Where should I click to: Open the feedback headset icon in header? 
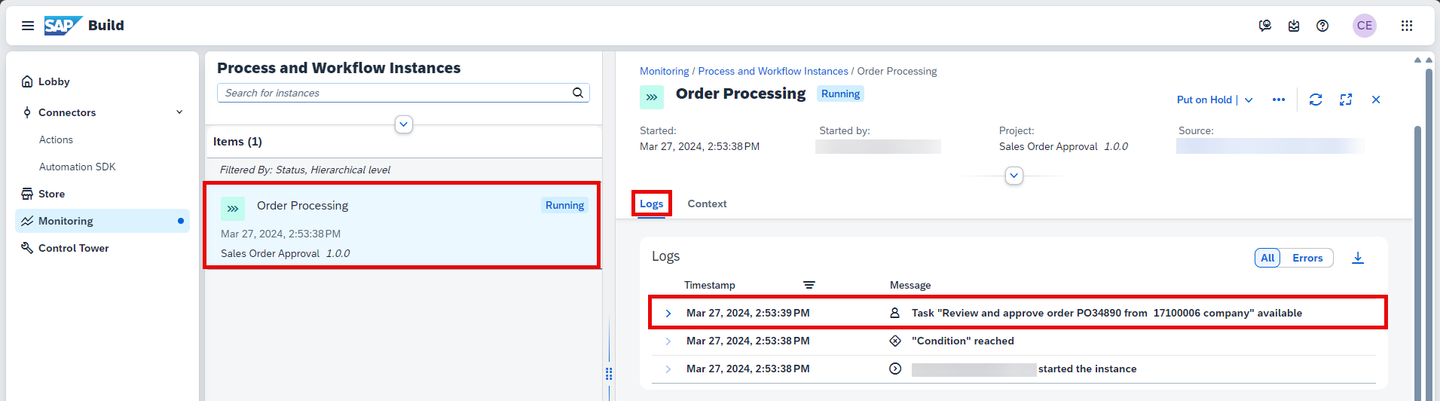[x=1265, y=25]
